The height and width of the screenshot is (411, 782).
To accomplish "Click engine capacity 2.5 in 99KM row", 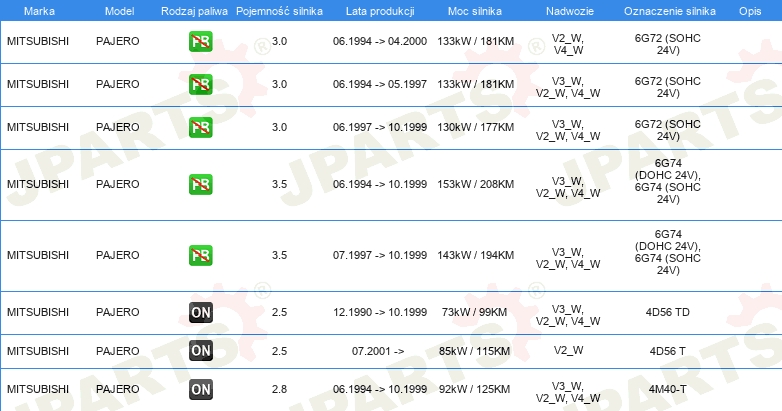I will tap(279, 312).
